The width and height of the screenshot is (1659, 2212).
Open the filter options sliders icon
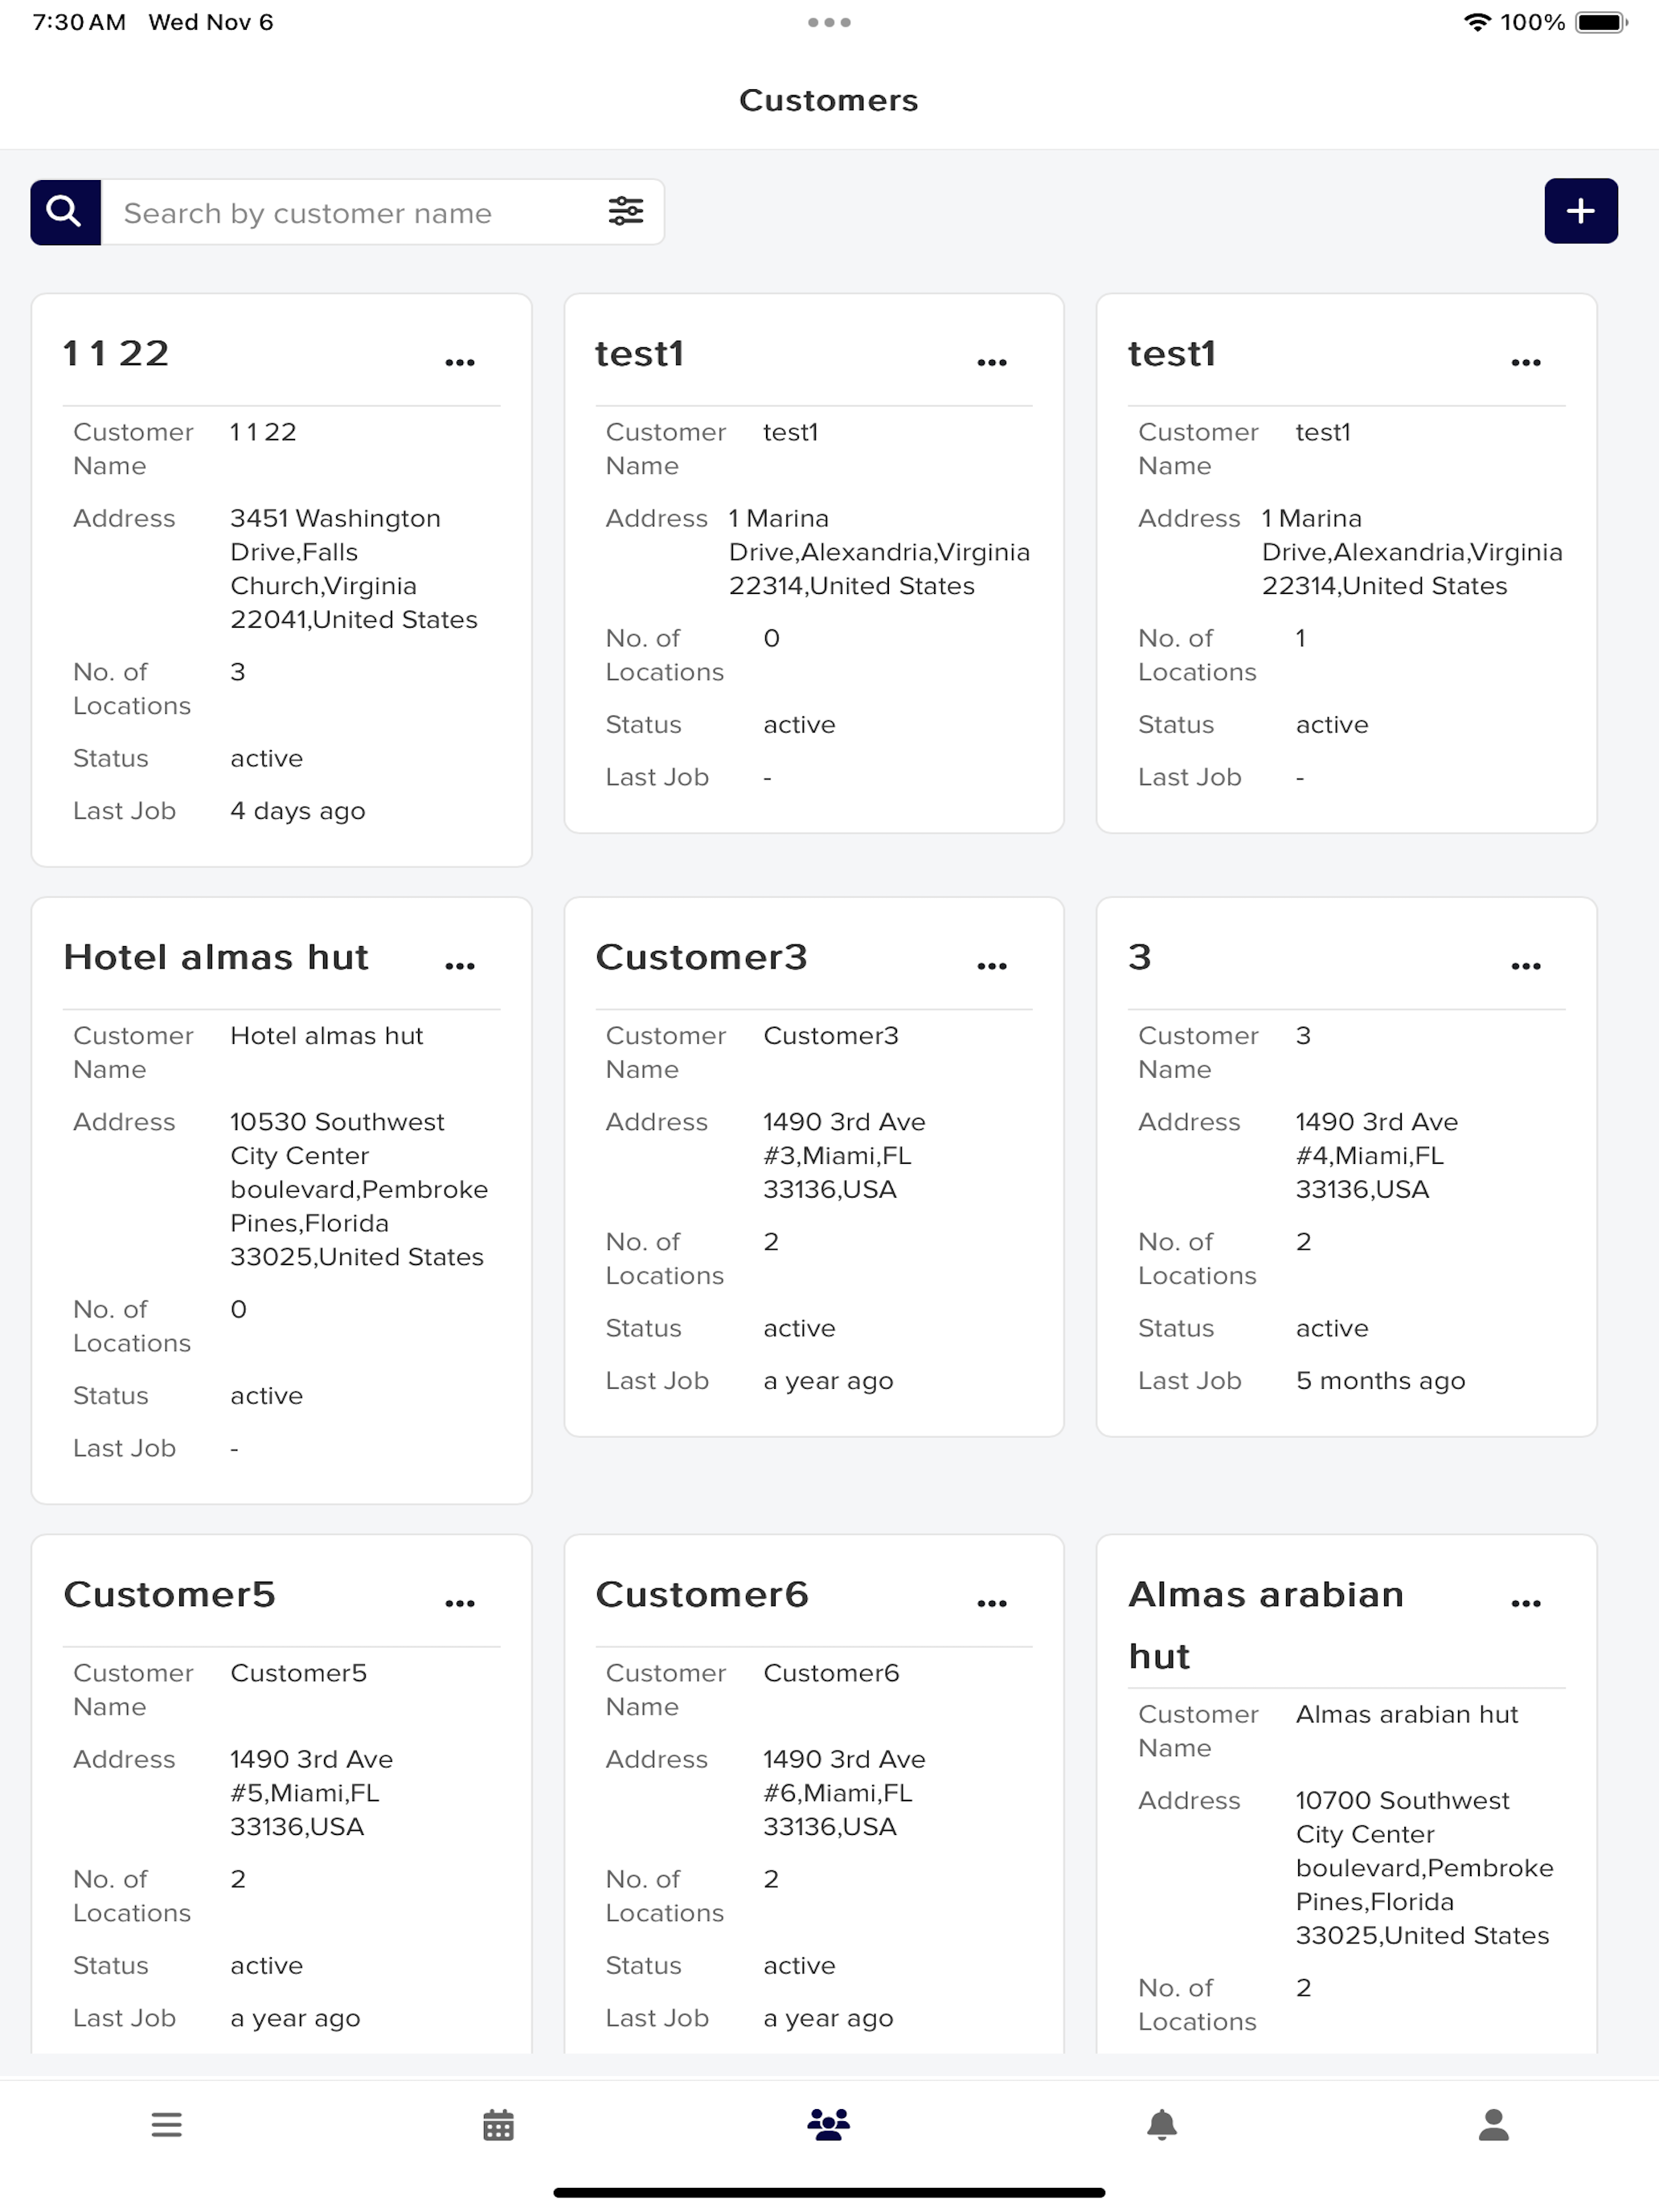click(626, 211)
